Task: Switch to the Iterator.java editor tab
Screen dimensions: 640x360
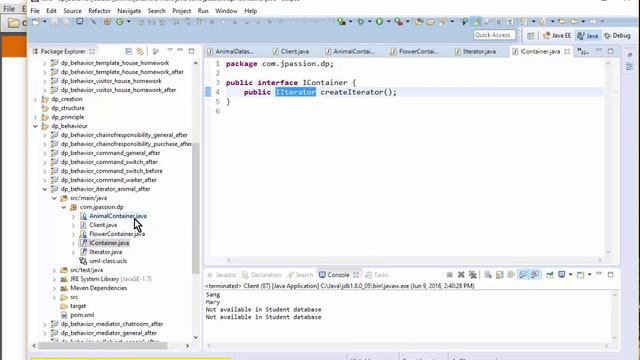Action: [476, 51]
